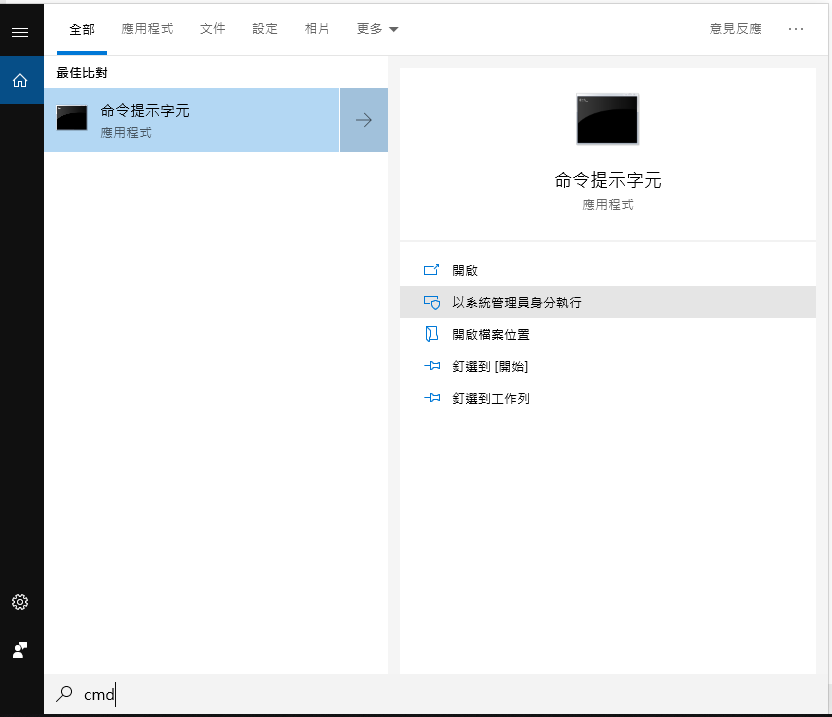Click 開啟 to launch Command Prompt
This screenshot has width=832, height=717.
point(465,270)
